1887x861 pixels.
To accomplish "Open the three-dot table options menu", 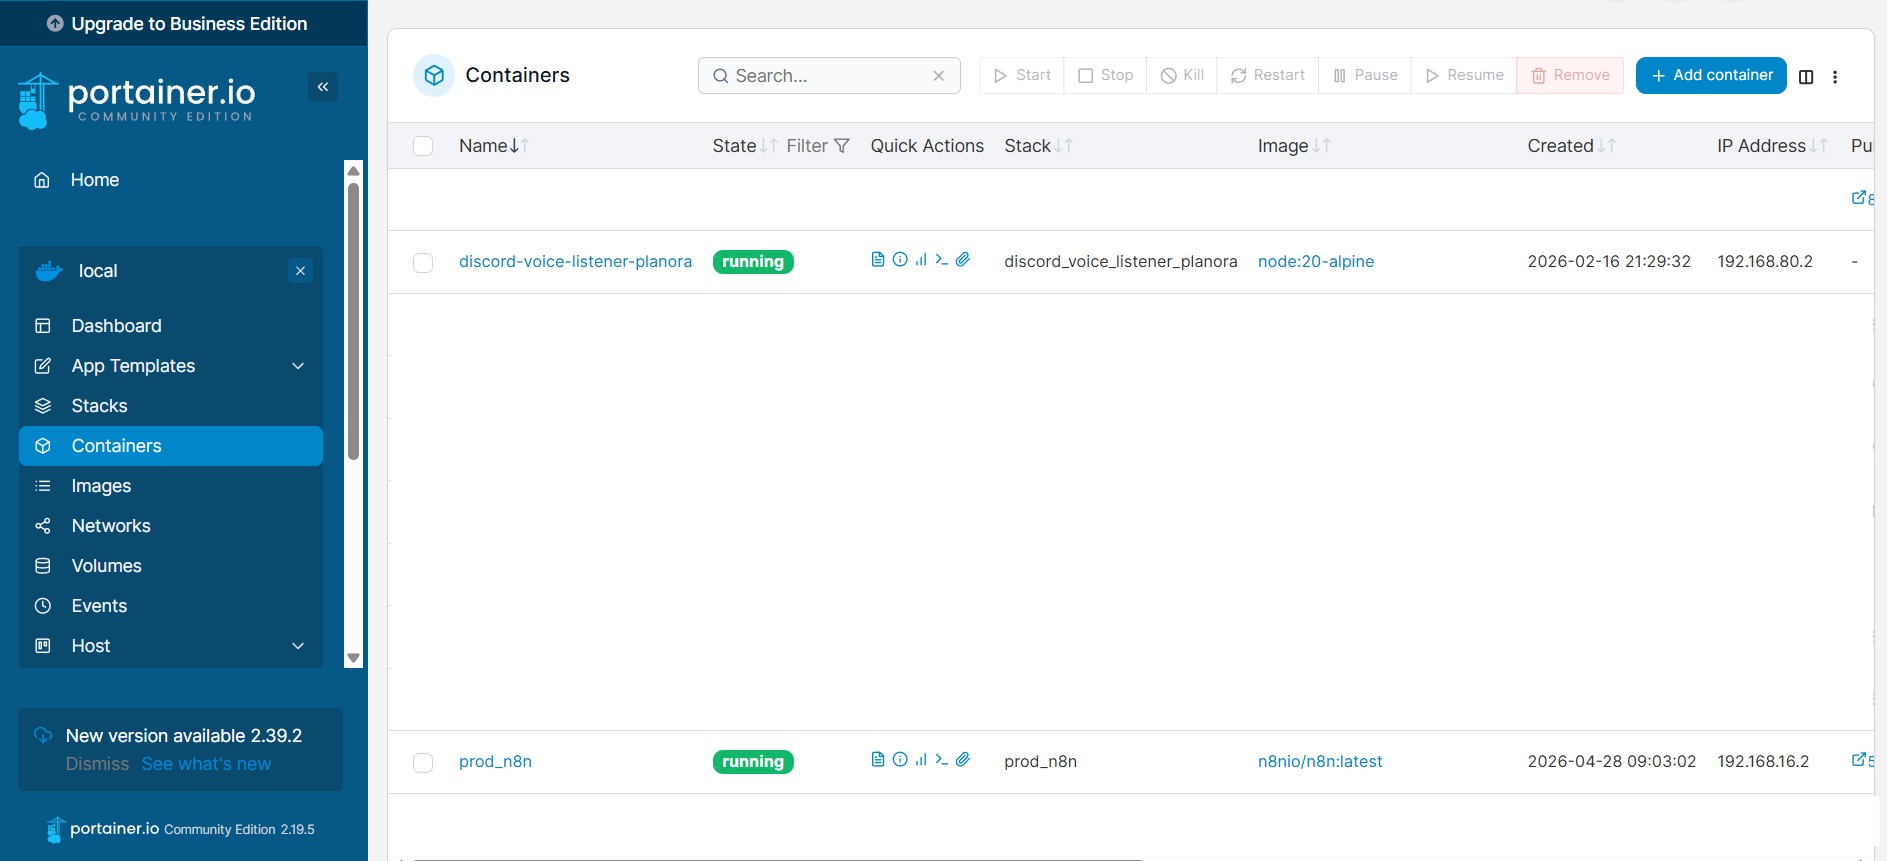I will pos(1835,77).
